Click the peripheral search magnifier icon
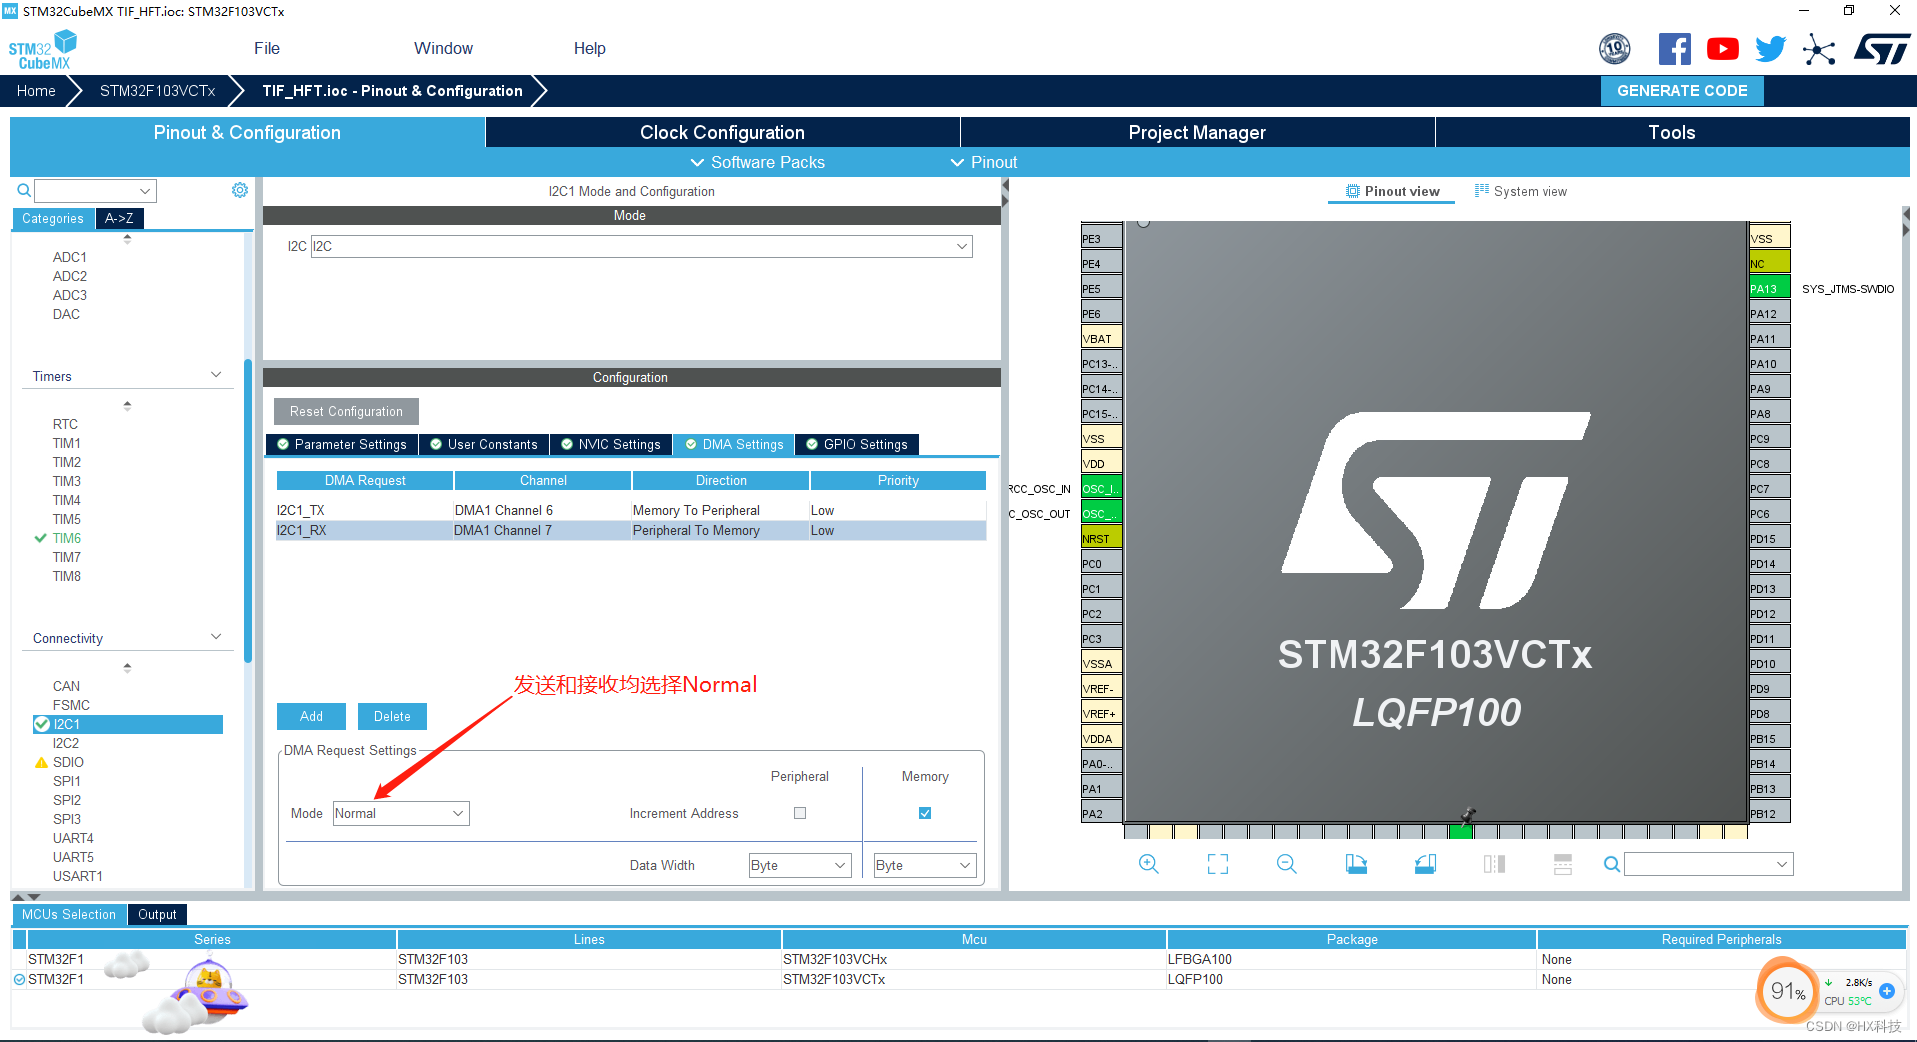Viewport: 1917px width, 1042px height. [x=23, y=190]
